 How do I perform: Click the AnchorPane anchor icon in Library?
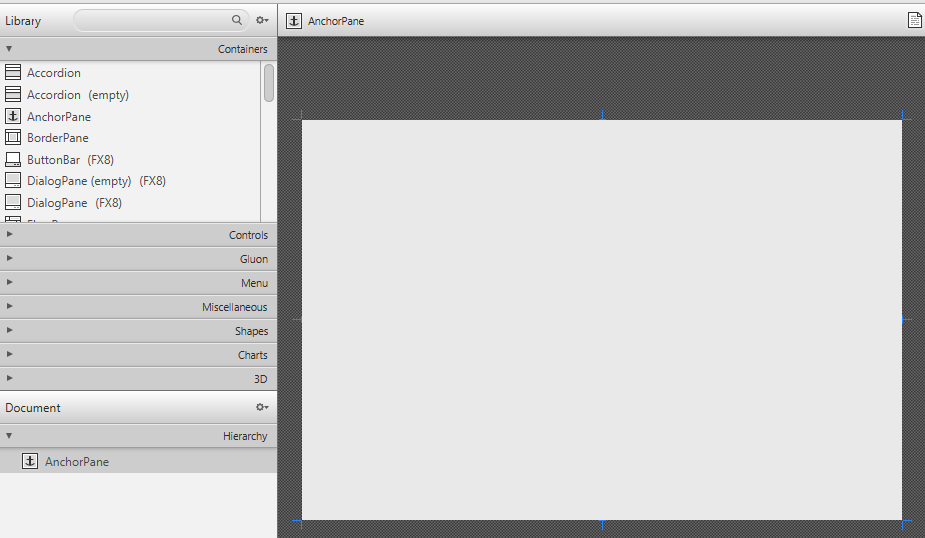[13, 116]
